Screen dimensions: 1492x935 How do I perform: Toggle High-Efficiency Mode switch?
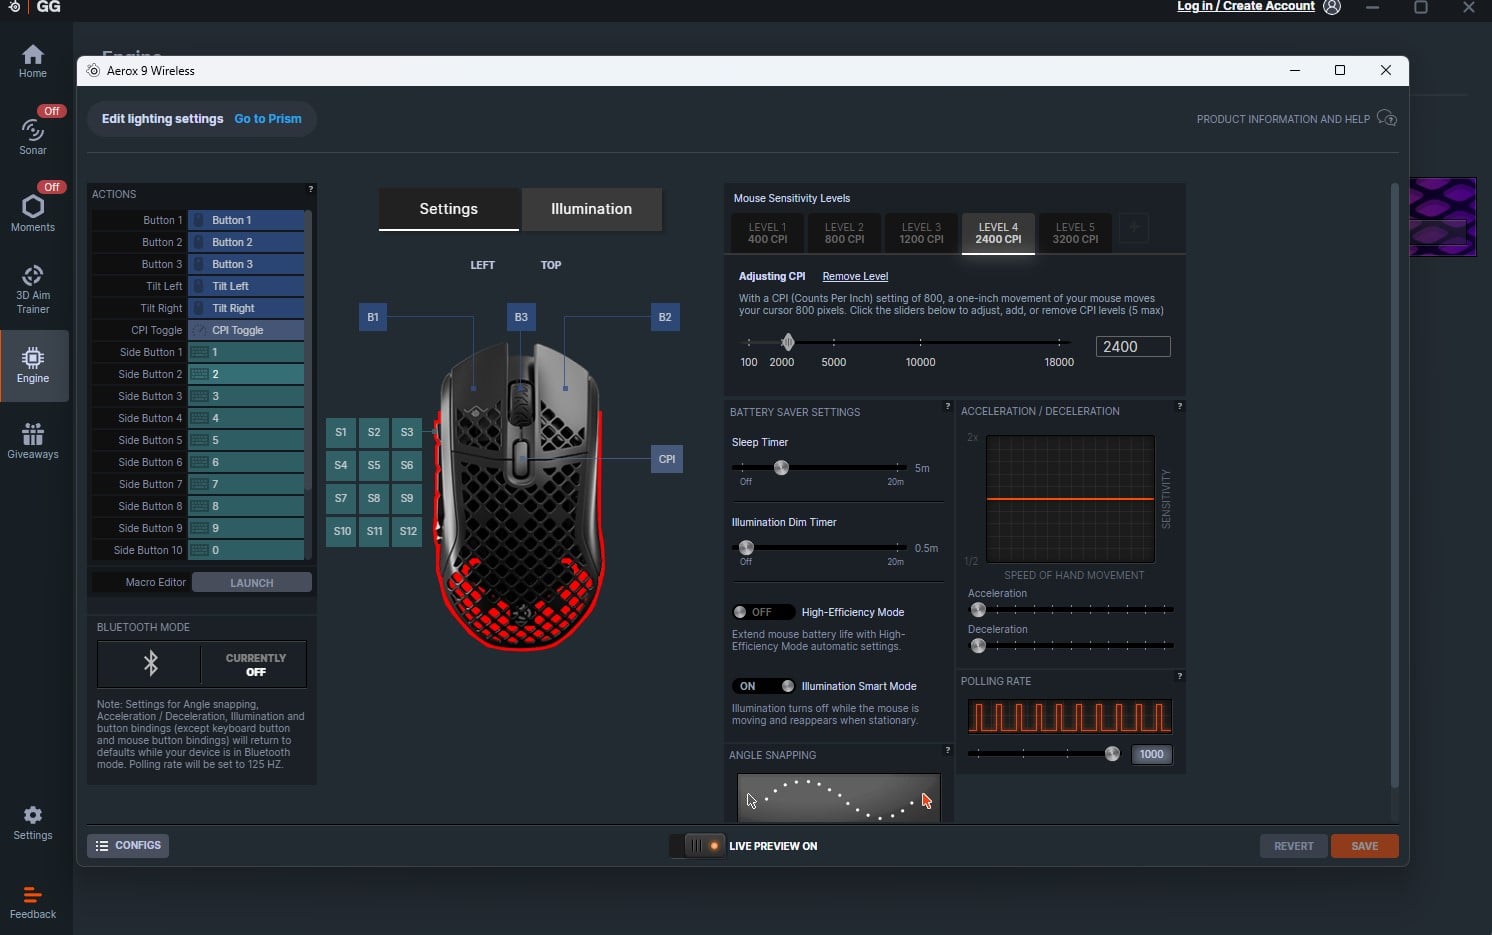(762, 612)
